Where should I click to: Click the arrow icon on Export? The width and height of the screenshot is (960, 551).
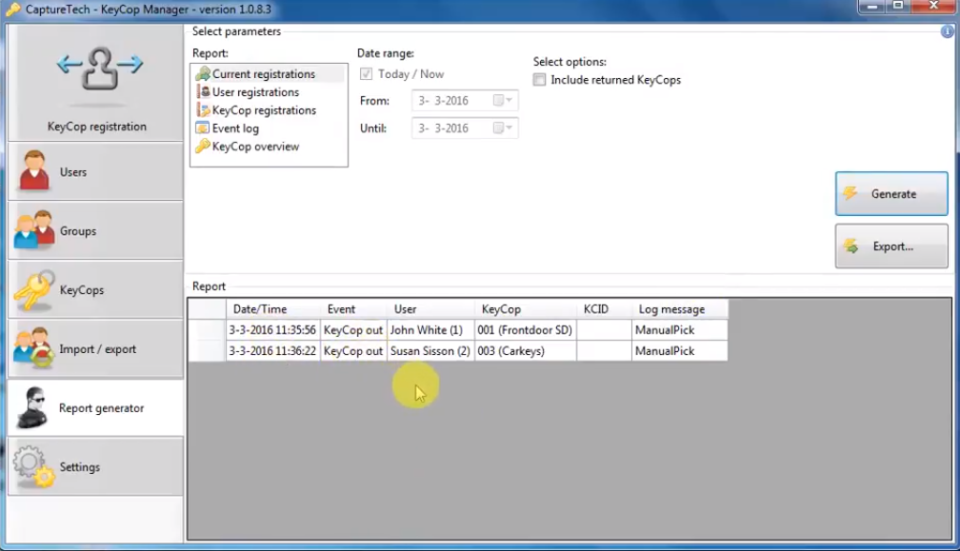[x=850, y=246]
